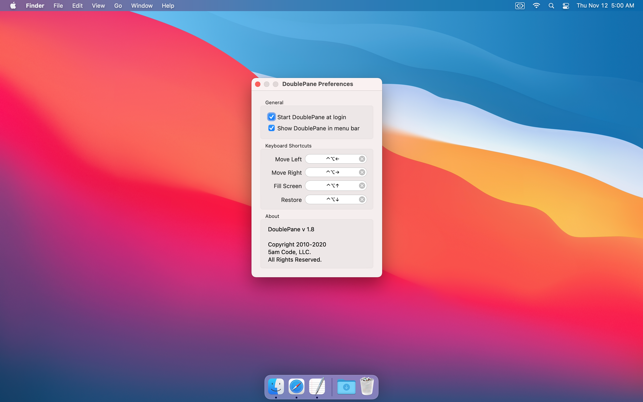Click the About section label
The width and height of the screenshot is (643, 402).
point(272,216)
